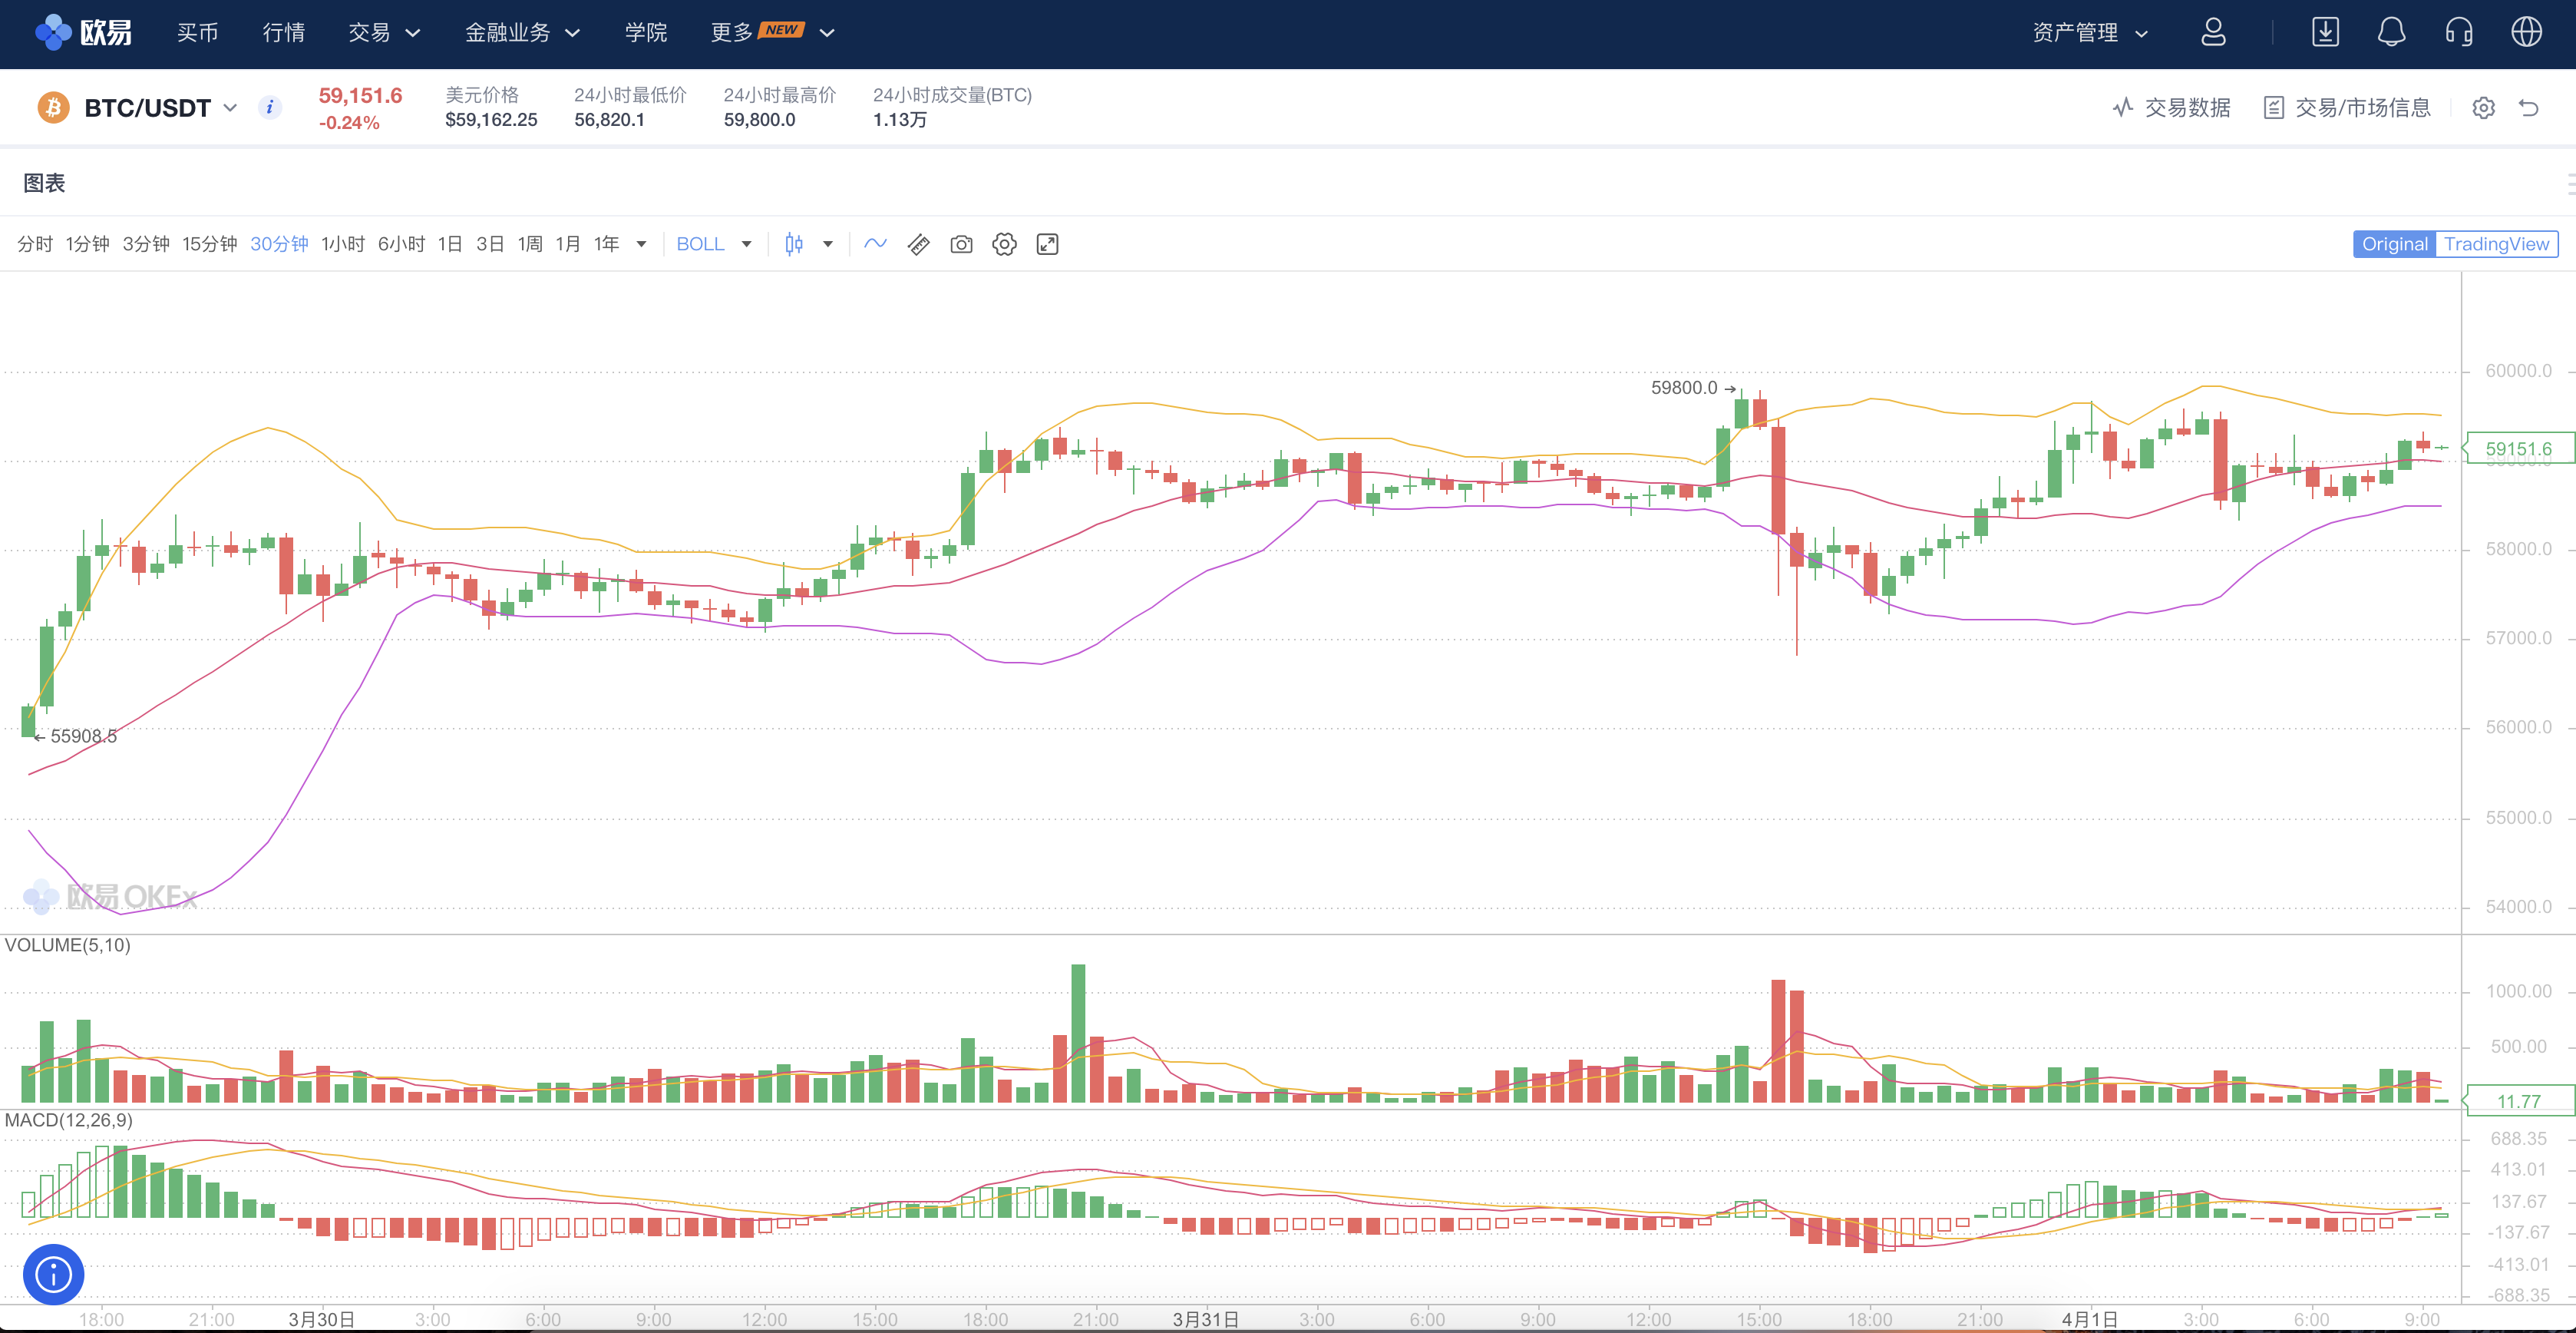This screenshot has height=1333, width=2576.
Task: Open the BOLL indicator dropdown
Action: pyautogui.click(x=713, y=244)
